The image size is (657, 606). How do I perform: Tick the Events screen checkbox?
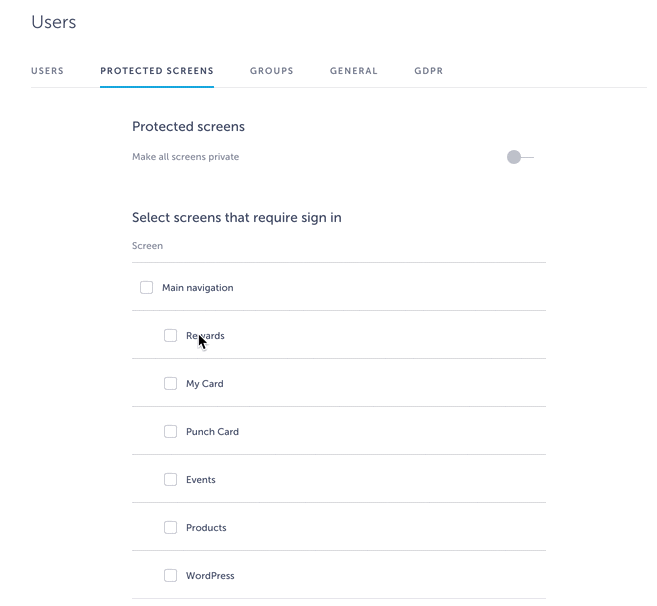pyautogui.click(x=171, y=480)
